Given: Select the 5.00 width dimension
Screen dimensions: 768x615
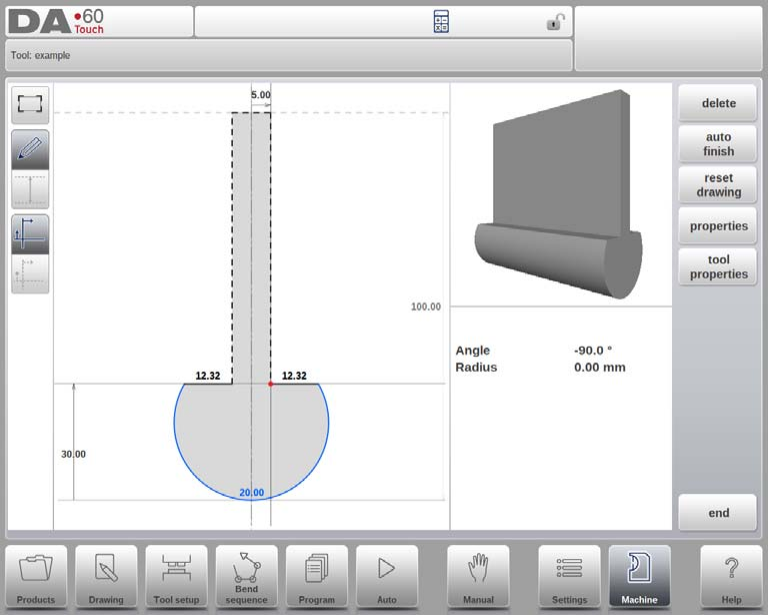Looking at the screenshot, I should 261,95.
